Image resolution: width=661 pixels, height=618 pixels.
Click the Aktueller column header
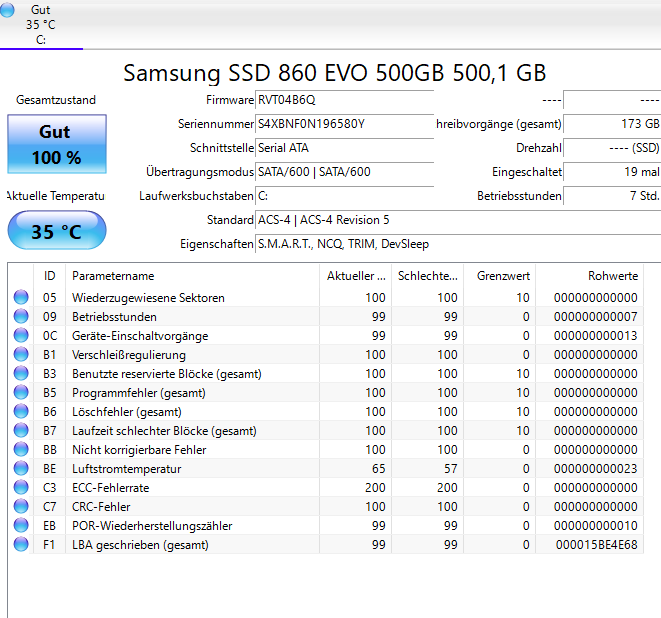[356, 276]
